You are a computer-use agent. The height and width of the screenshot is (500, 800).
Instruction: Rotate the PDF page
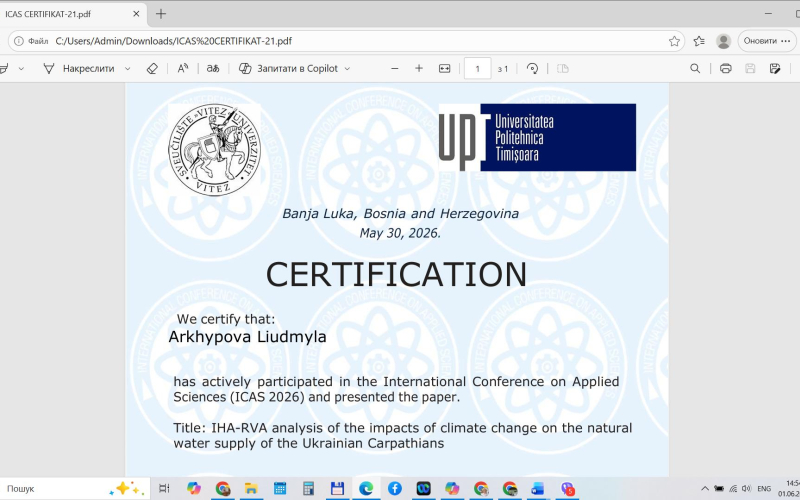coord(532,68)
